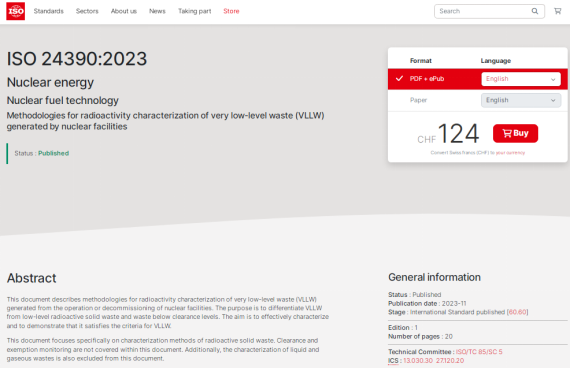Viewport: 570px width, 368px height.
Task: Open the ISO/TC 85/SC 5 committee link
Action: click(x=479, y=352)
